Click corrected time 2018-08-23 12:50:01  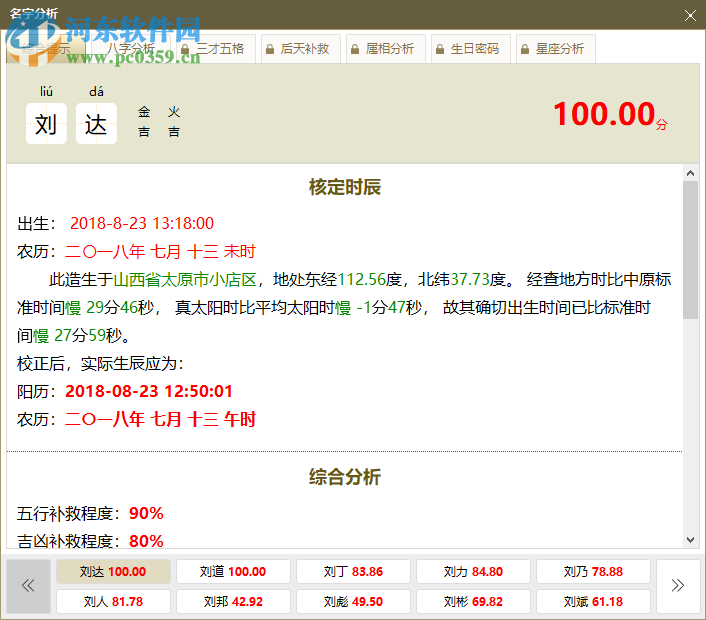(x=149, y=391)
